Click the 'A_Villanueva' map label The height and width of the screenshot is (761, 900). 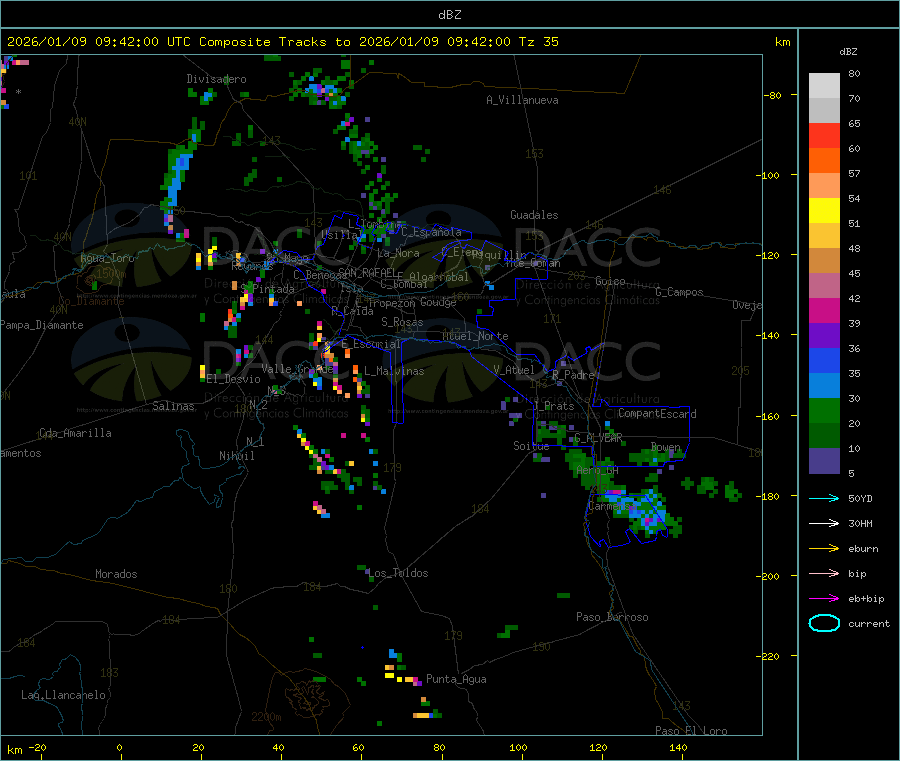(522, 100)
